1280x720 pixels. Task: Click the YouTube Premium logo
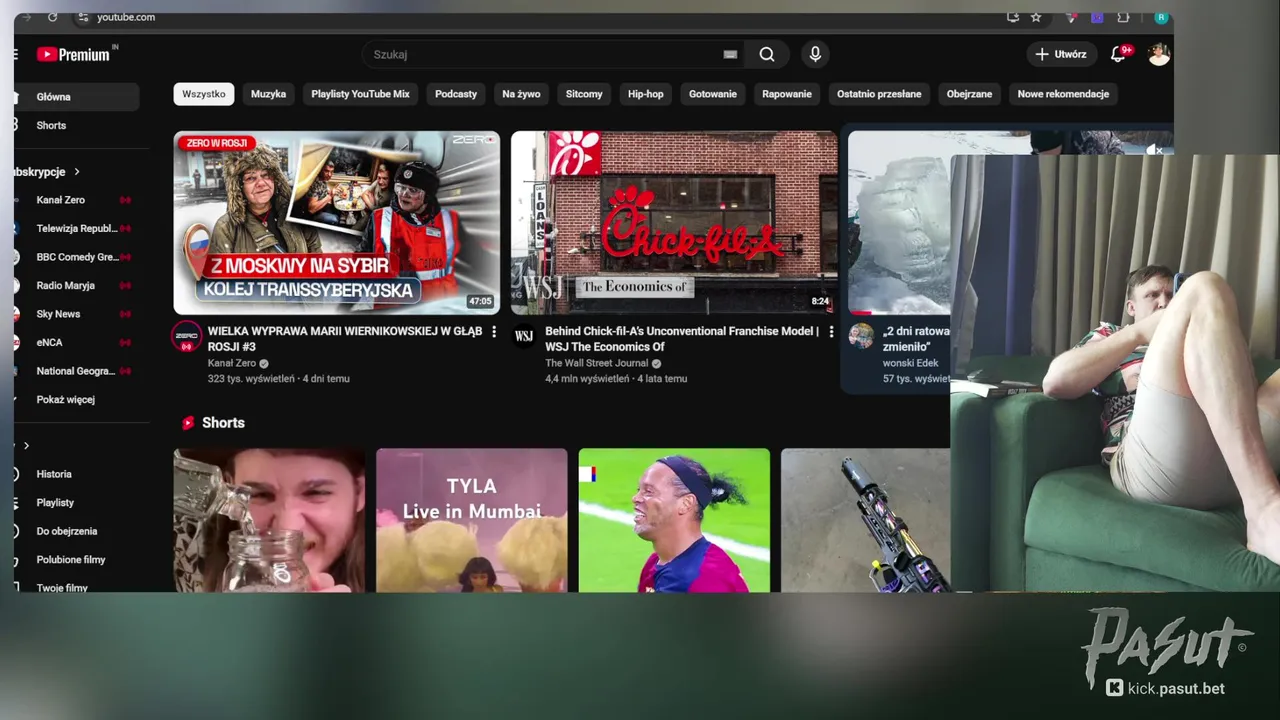(x=73, y=55)
